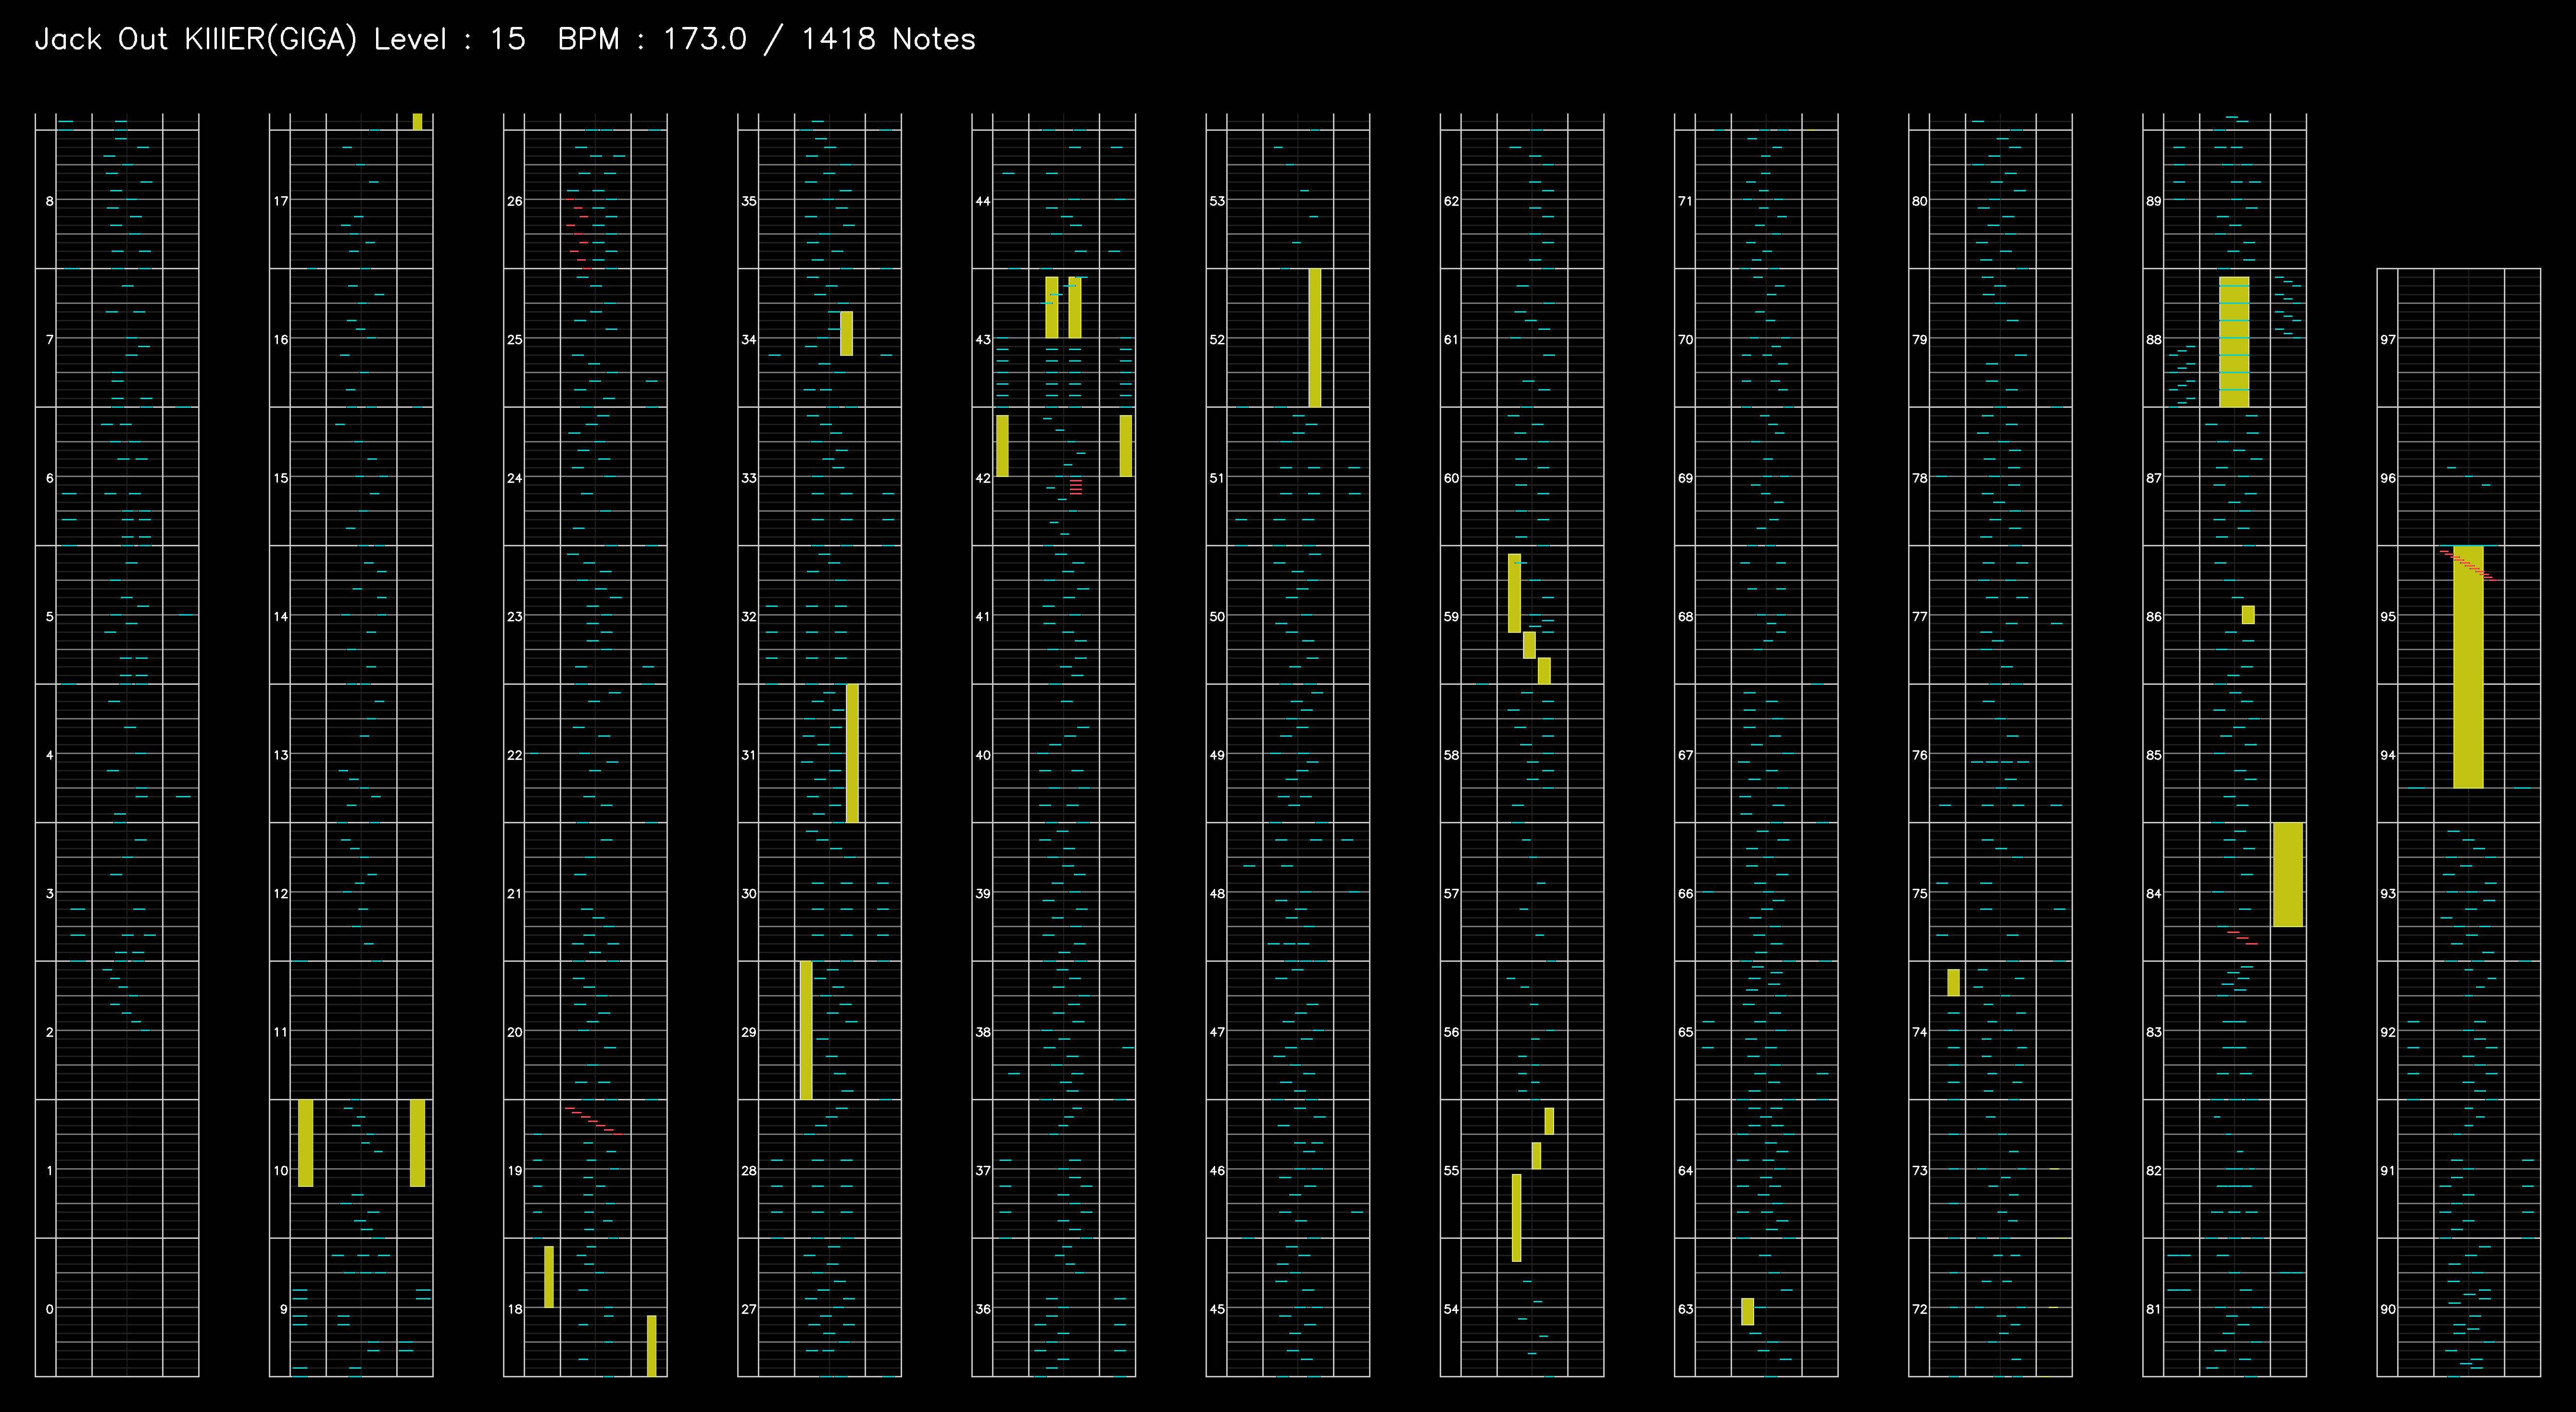
Task: Select measure number 81 label
Action: coord(2153,1309)
